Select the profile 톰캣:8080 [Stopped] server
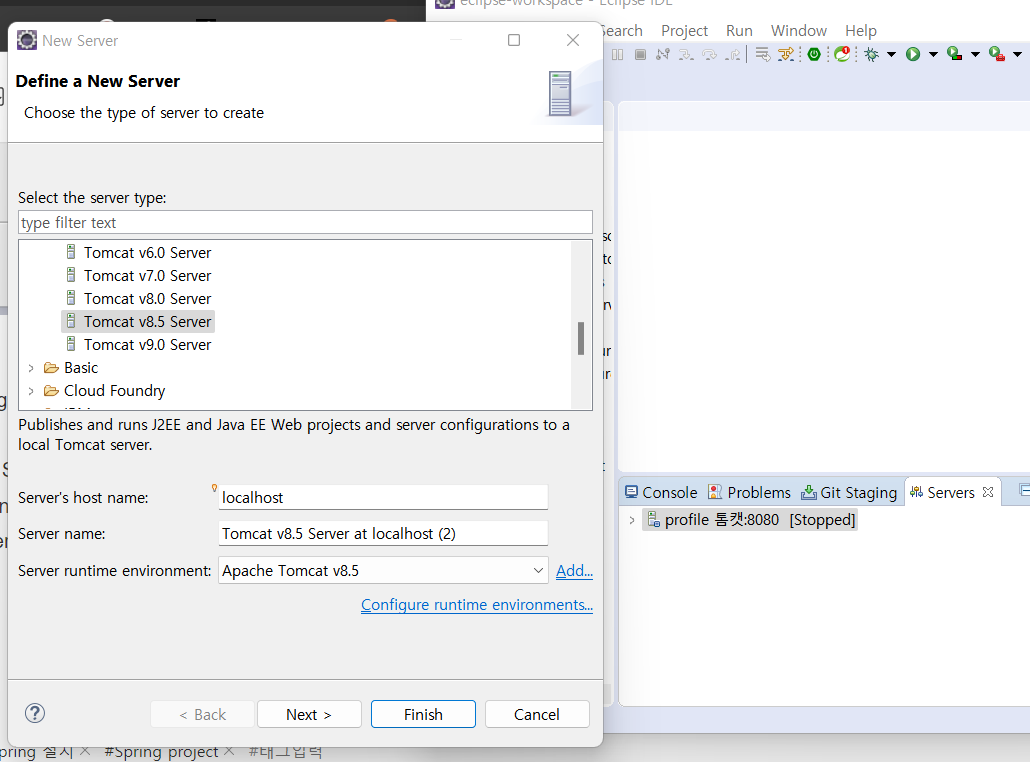 [750, 520]
